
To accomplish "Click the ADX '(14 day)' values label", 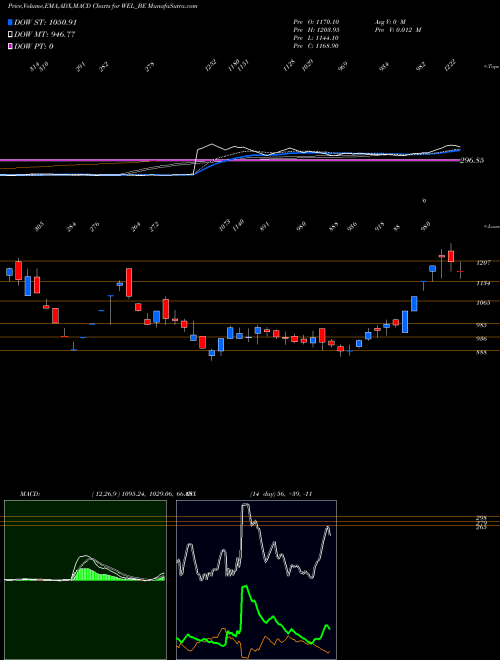I will [281, 494].
